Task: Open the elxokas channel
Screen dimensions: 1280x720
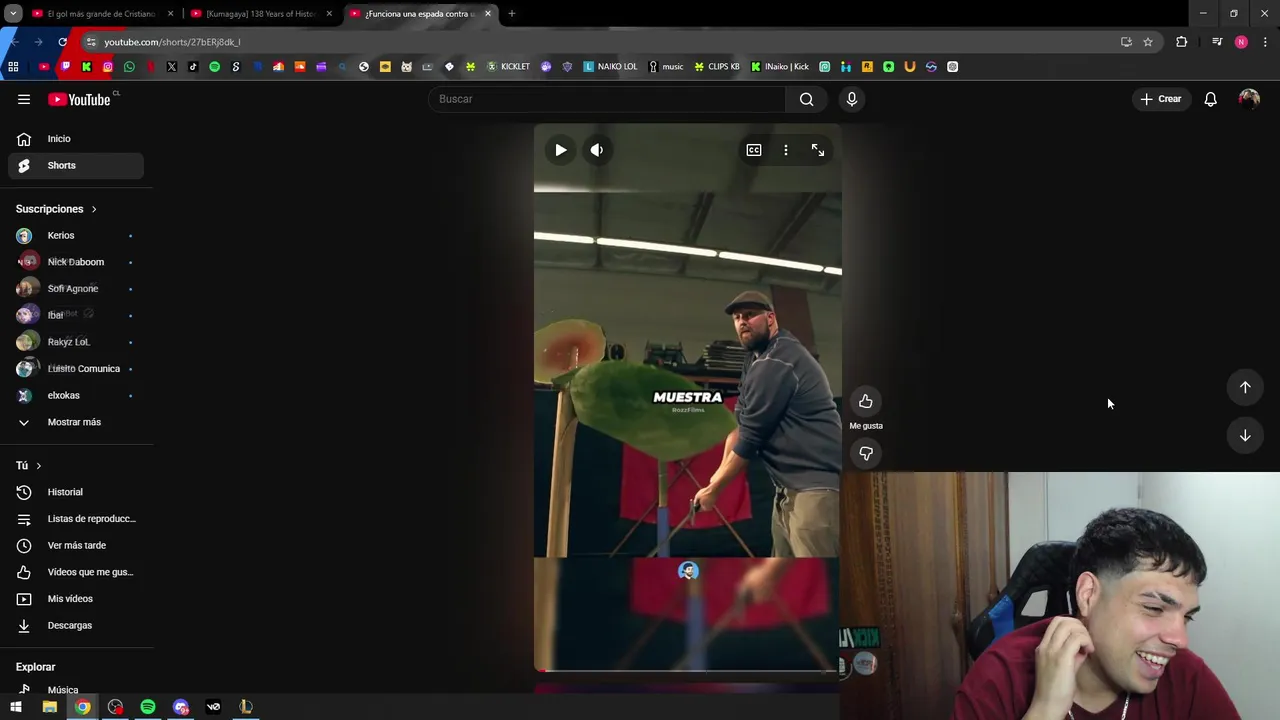Action: (76, 395)
